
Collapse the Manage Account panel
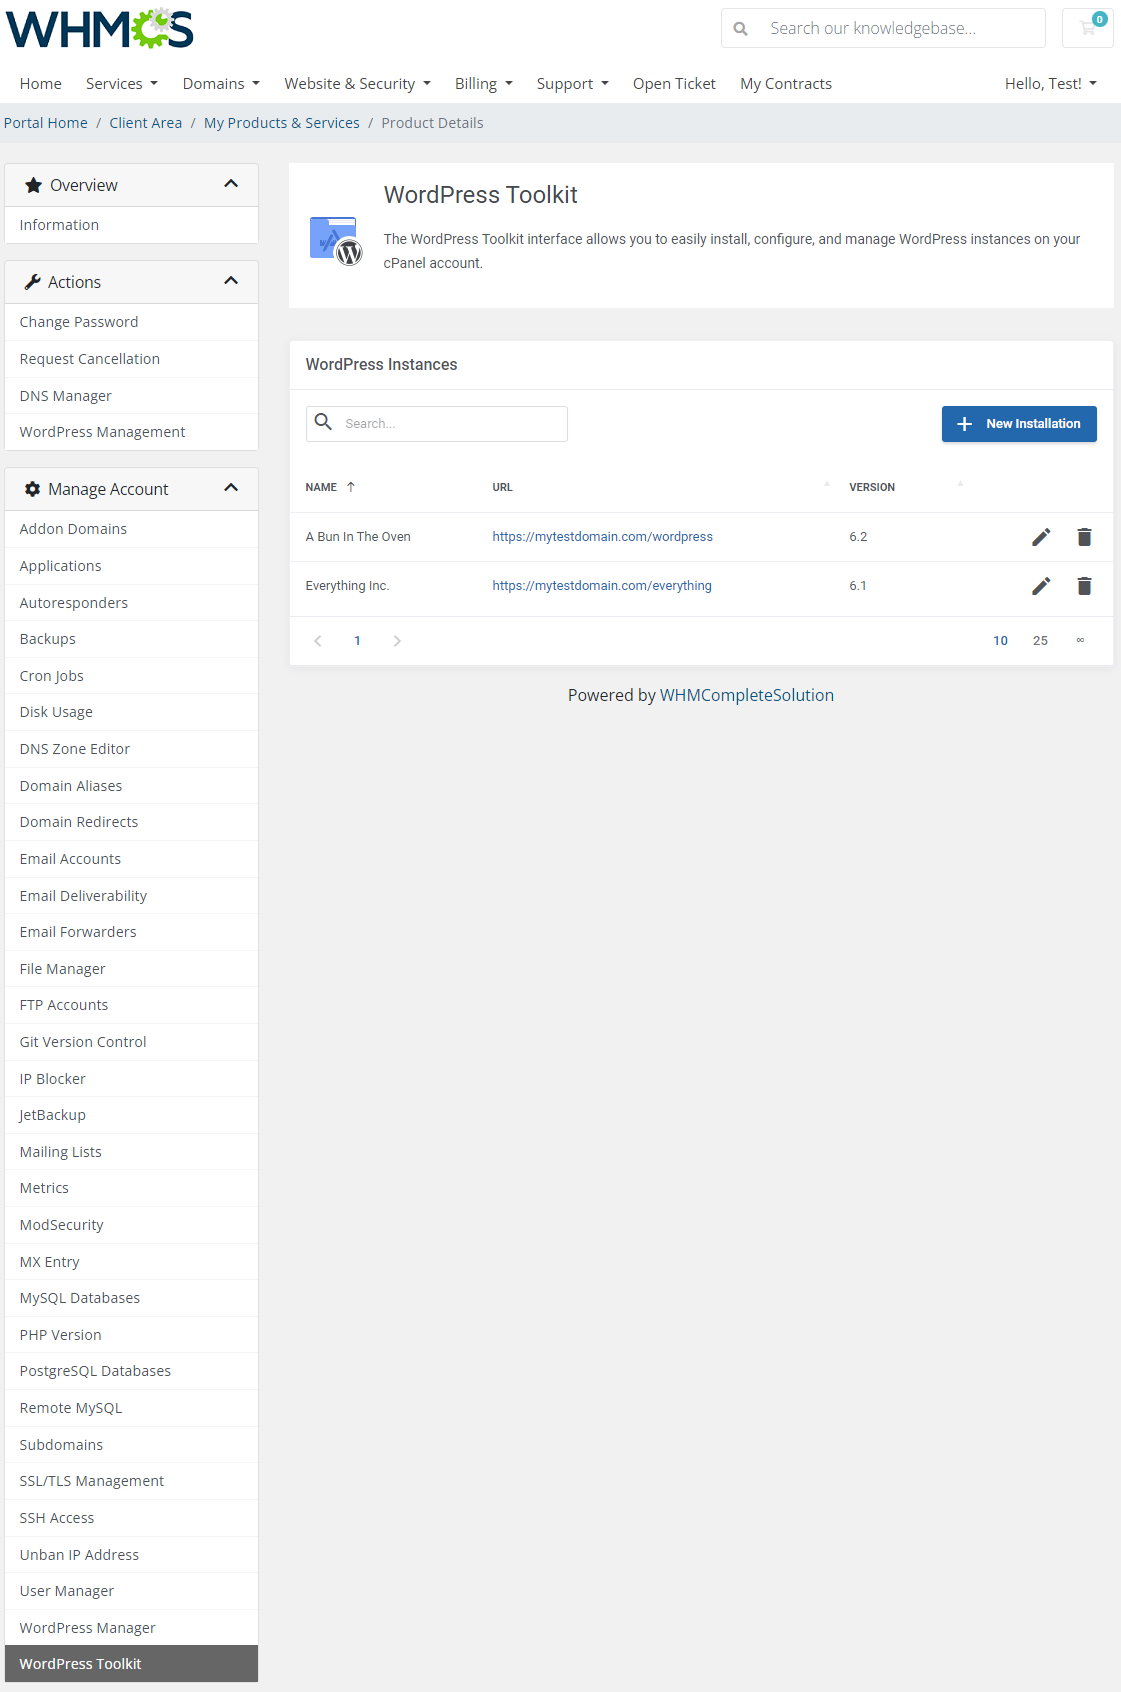click(231, 488)
